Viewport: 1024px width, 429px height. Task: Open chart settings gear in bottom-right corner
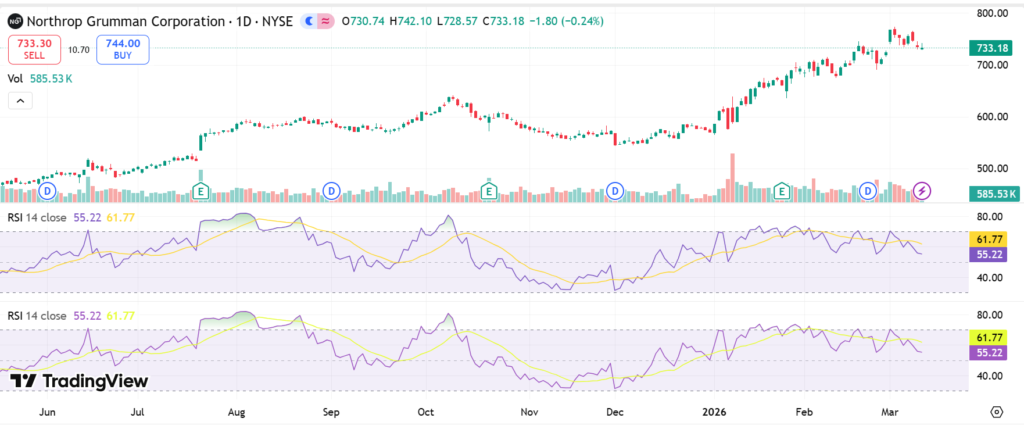click(996, 411)
